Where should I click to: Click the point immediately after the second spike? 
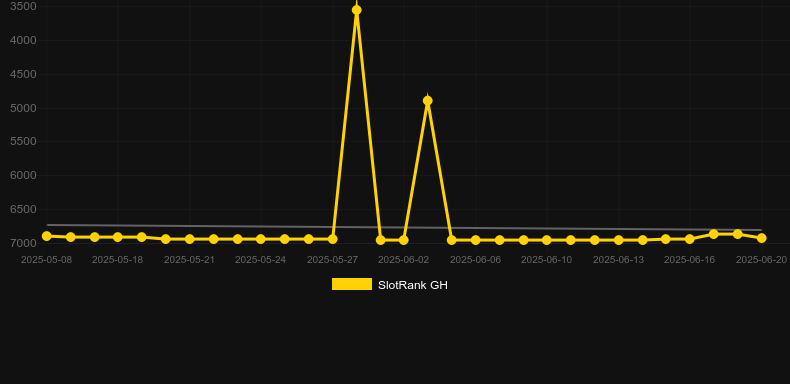[452, 240]
